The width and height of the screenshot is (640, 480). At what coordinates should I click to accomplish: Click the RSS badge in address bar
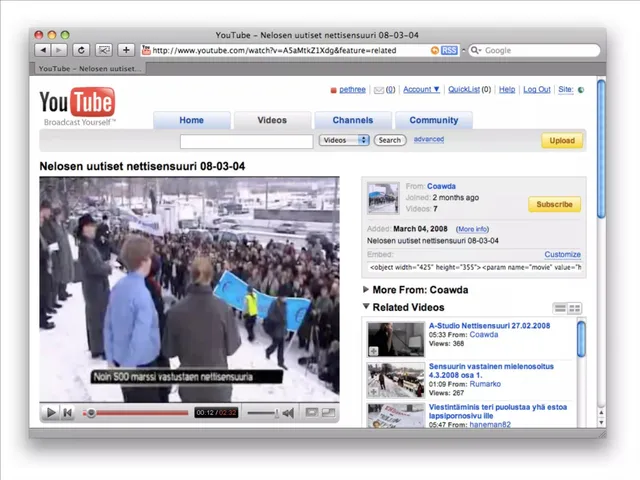tap(449, 50)
